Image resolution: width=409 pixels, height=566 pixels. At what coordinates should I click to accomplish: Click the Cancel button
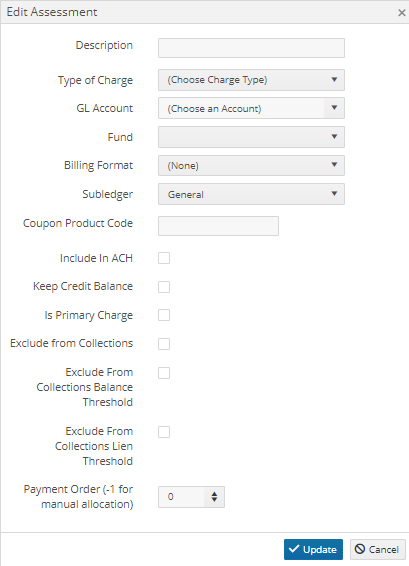point(378,549)
